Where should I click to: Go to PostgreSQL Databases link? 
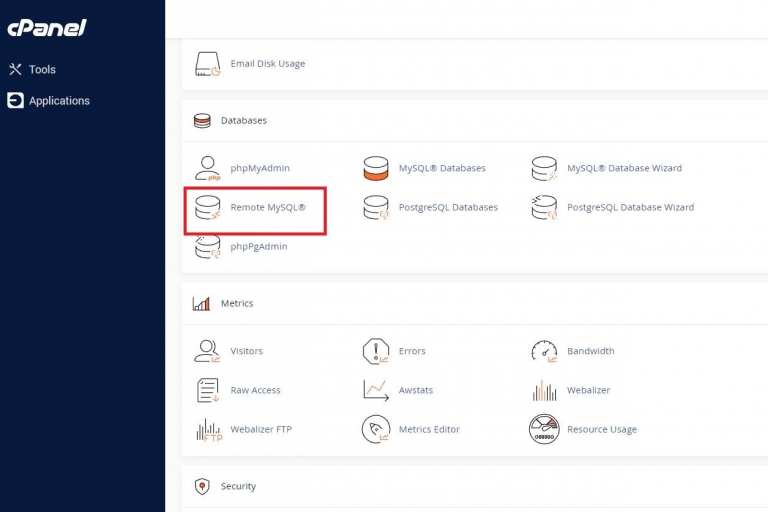point(448,207)
